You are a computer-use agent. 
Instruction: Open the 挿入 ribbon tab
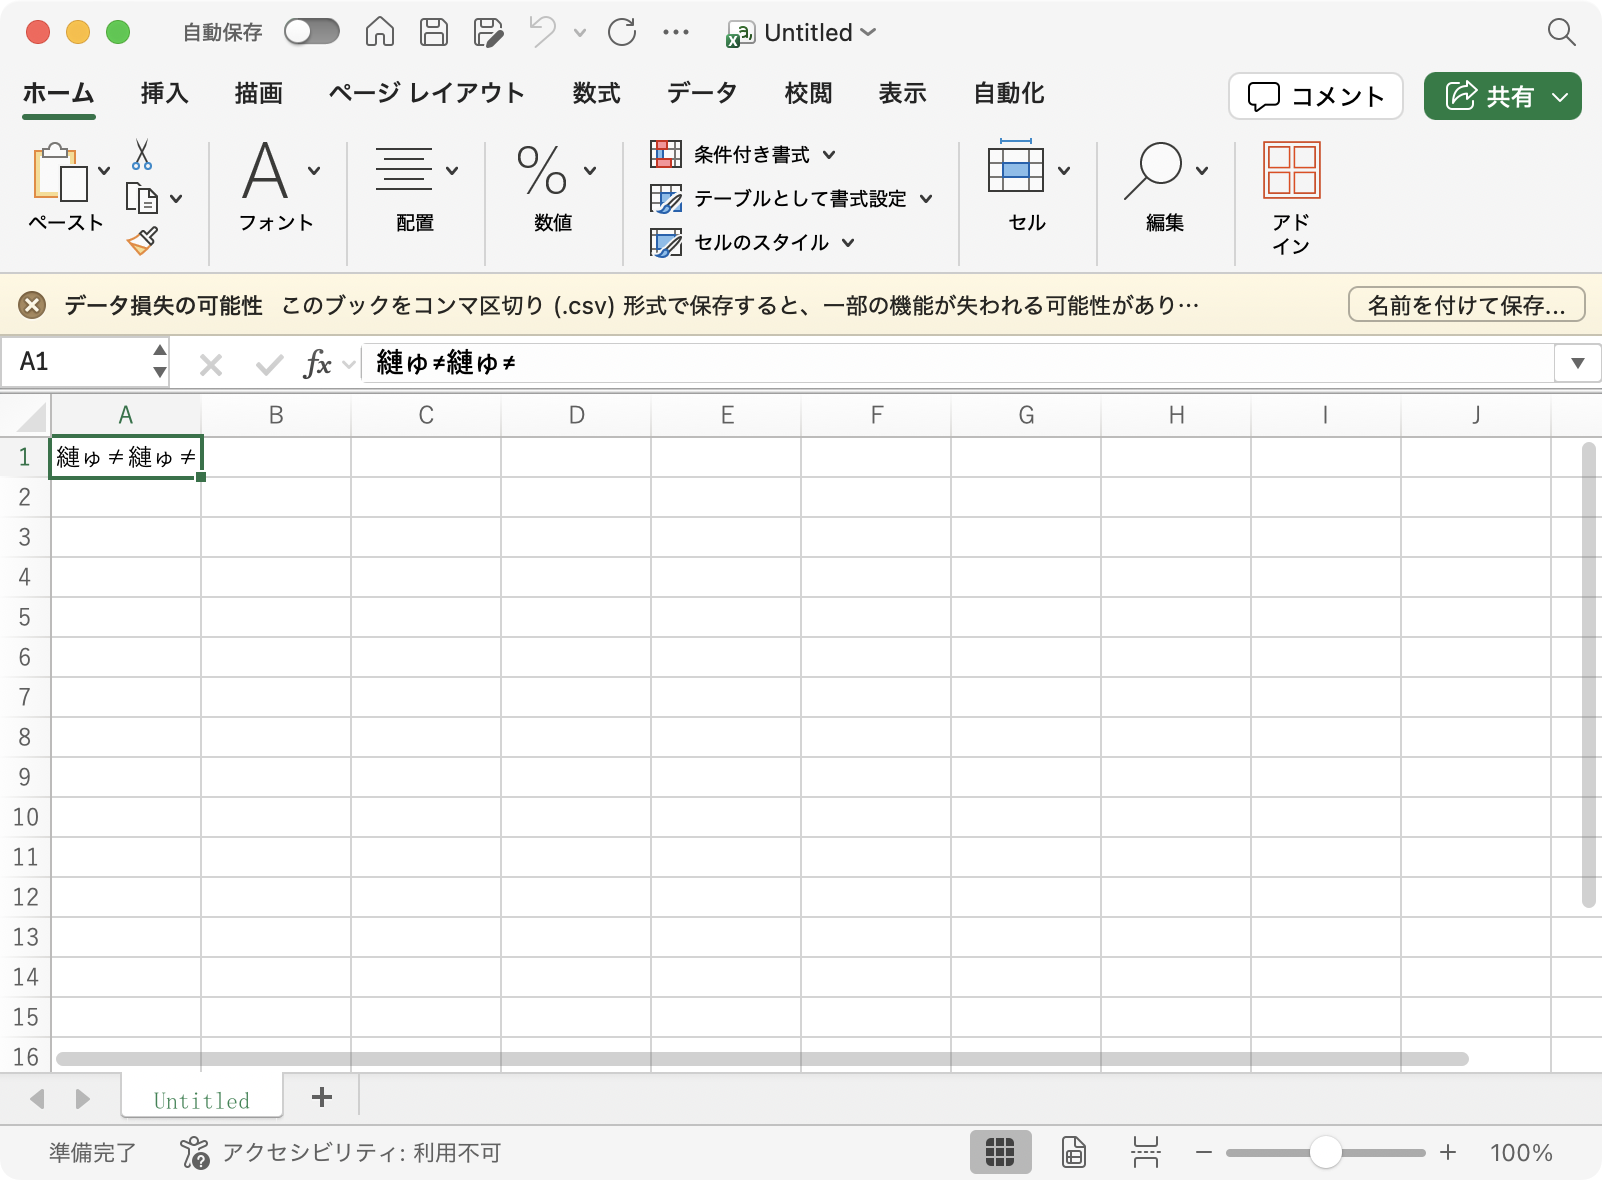coord(164,94)
